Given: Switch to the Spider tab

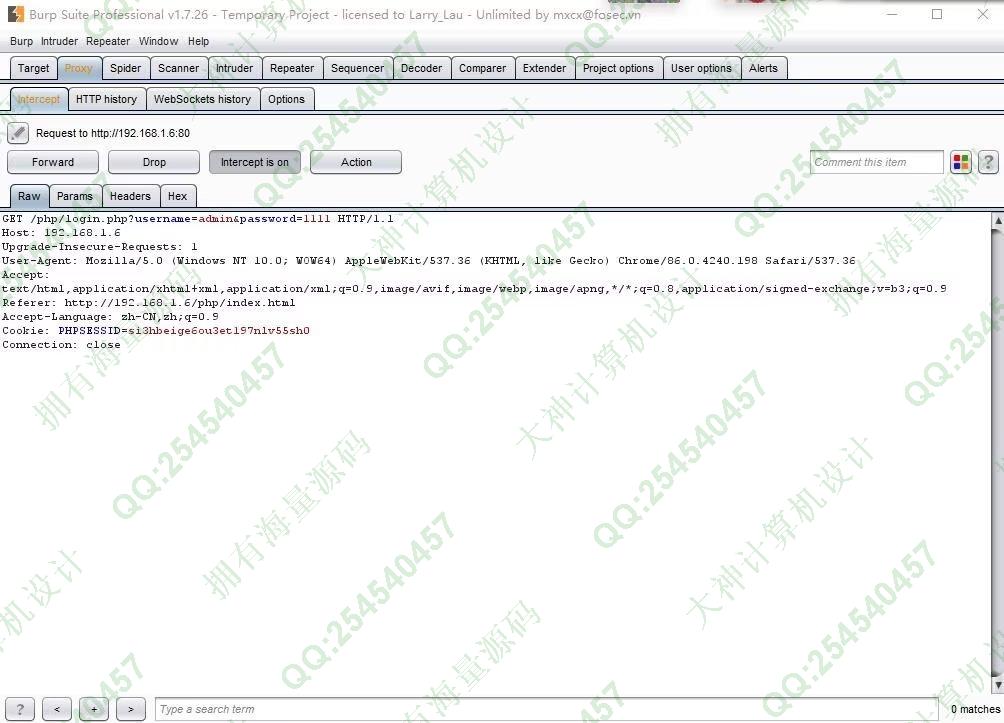Looking at the screenshot, I should point(126,68).
